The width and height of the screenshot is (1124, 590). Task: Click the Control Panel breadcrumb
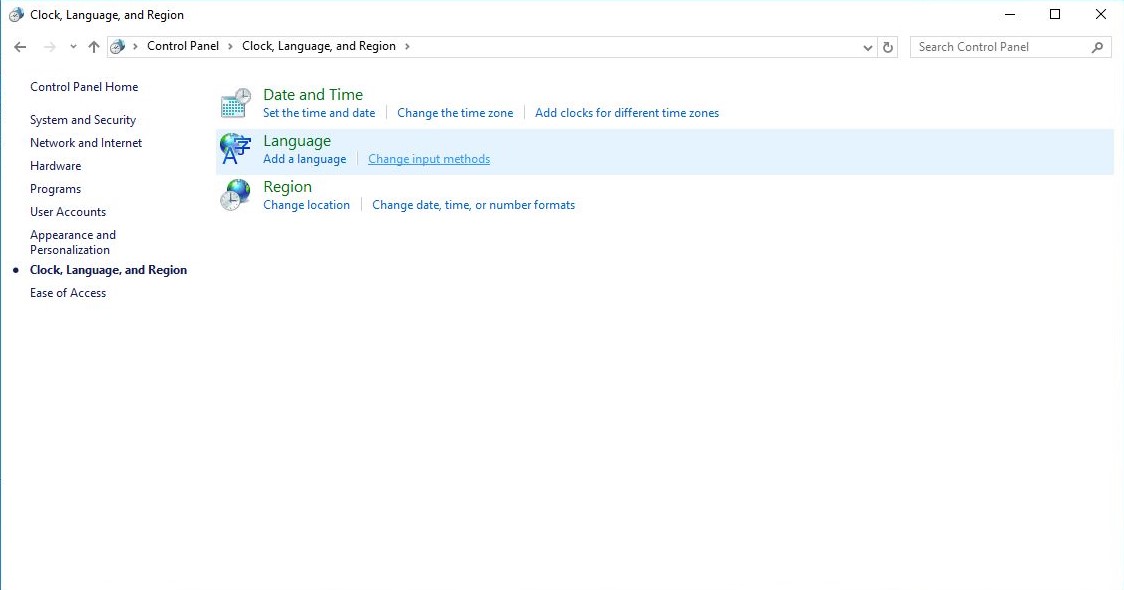[x=183, y=46]
